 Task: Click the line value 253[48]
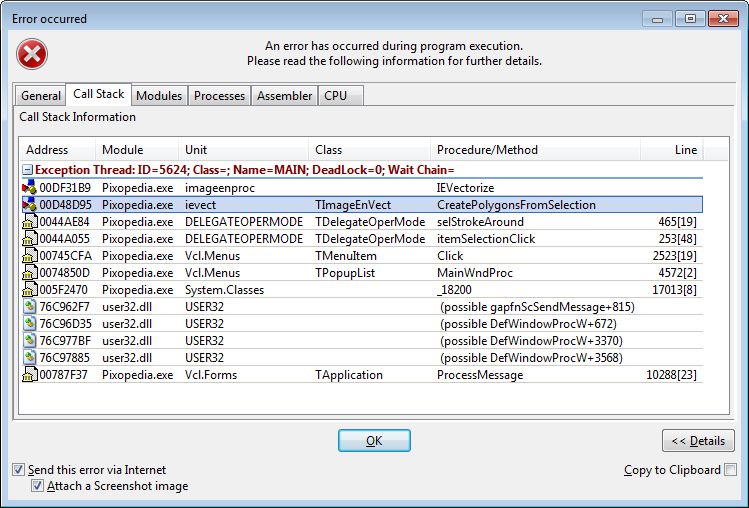677,239
